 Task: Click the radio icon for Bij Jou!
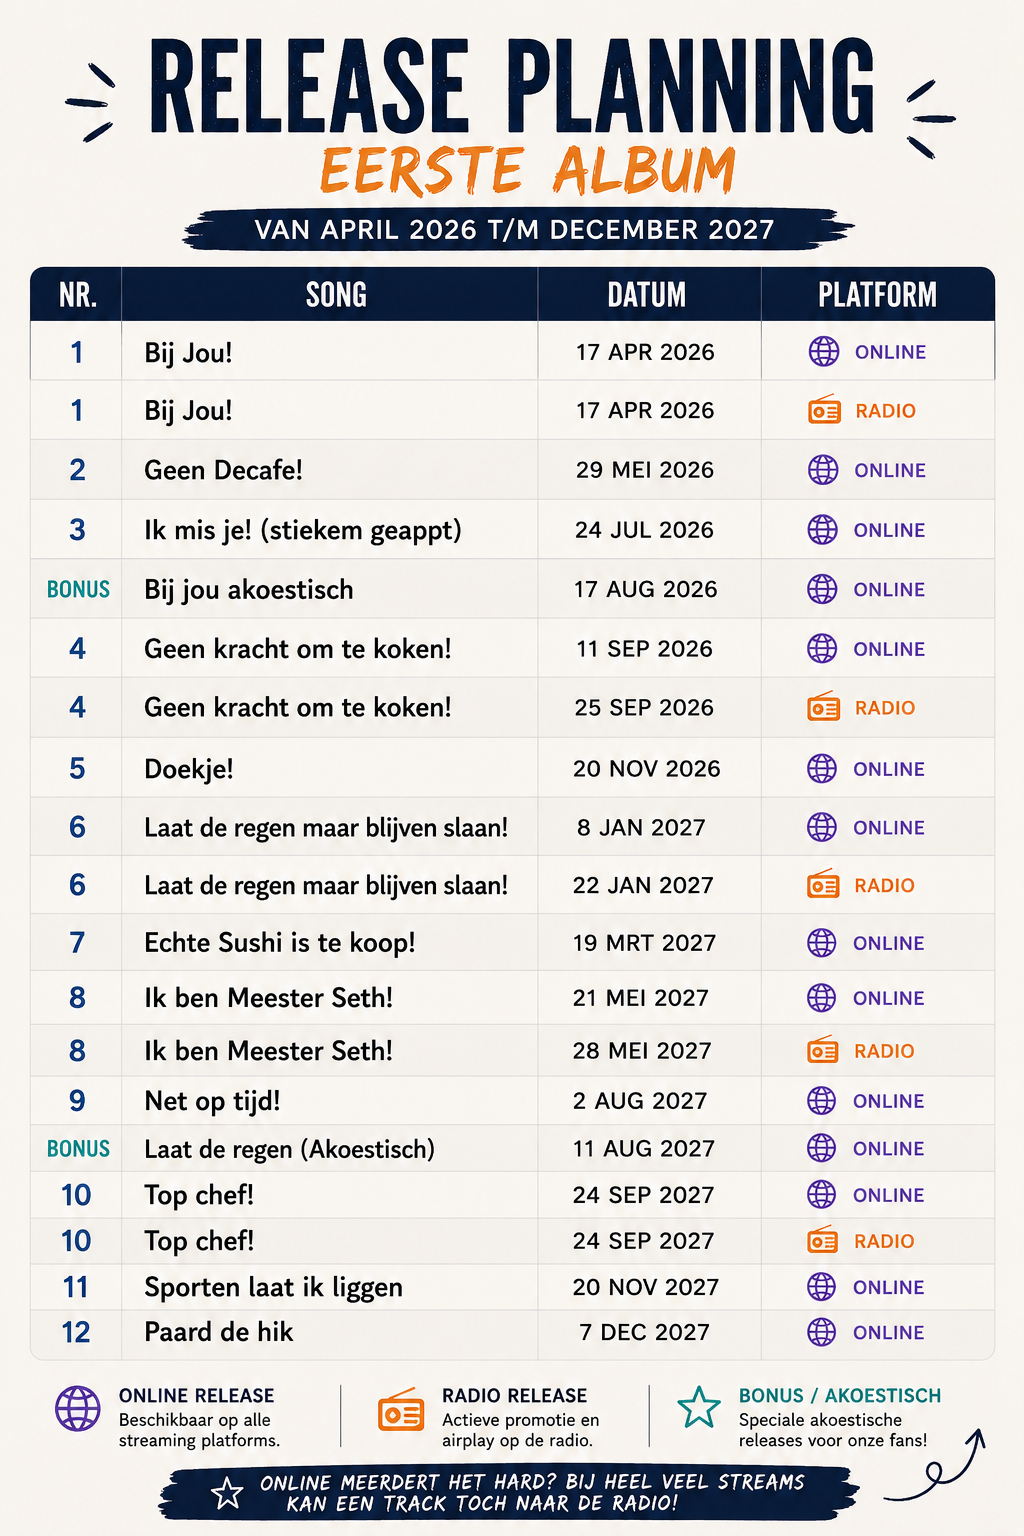[824, 410]
